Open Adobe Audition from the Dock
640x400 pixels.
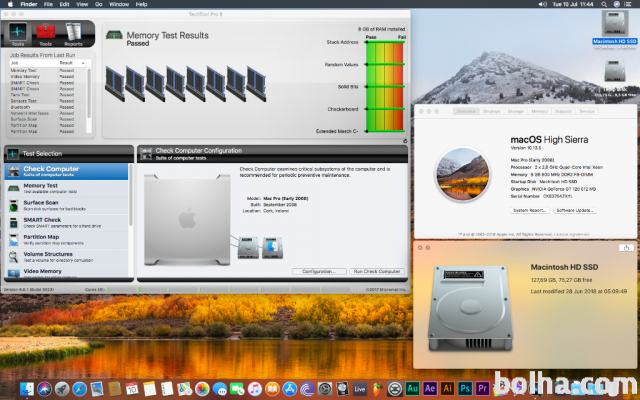(412, 389)
